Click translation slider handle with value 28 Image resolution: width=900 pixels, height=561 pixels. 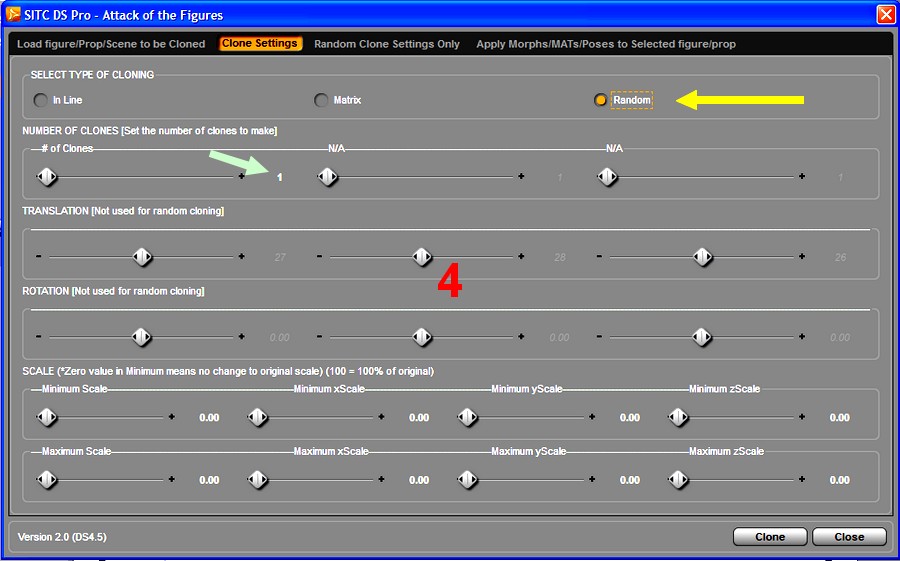(x=422, y=257)
